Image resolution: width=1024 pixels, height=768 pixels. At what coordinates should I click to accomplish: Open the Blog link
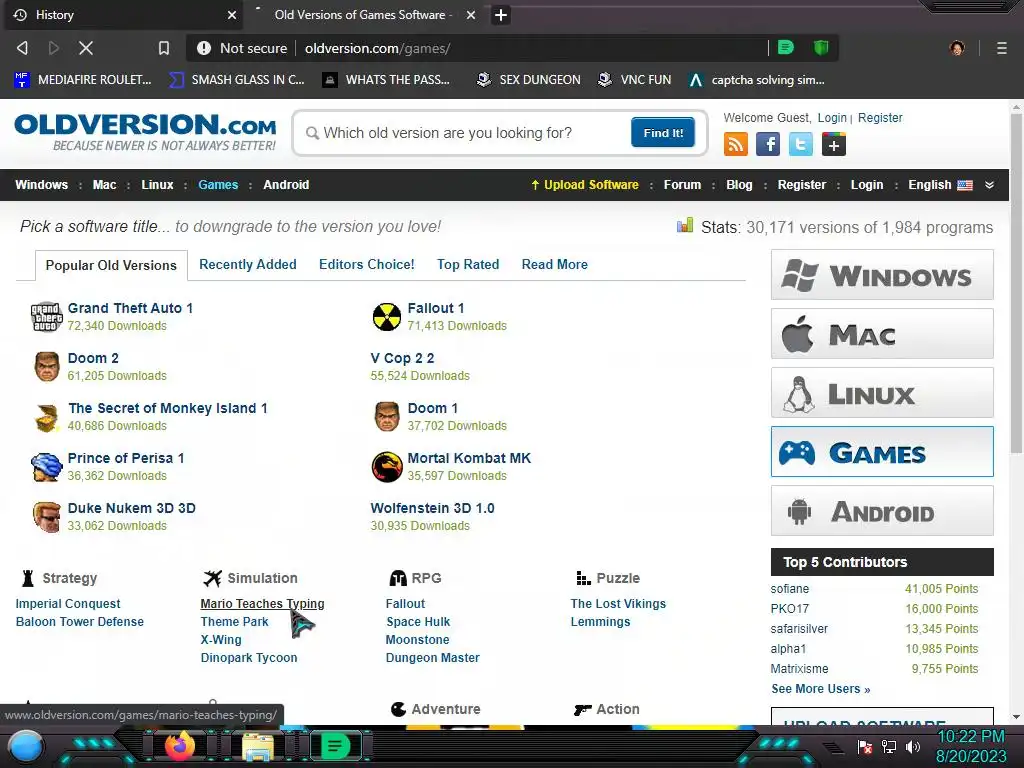click(x=739, y=185)
